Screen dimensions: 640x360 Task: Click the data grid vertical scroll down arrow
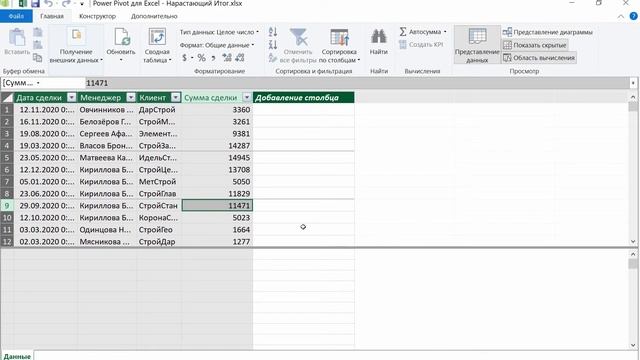pyautogui.click(x=633, y=242)
